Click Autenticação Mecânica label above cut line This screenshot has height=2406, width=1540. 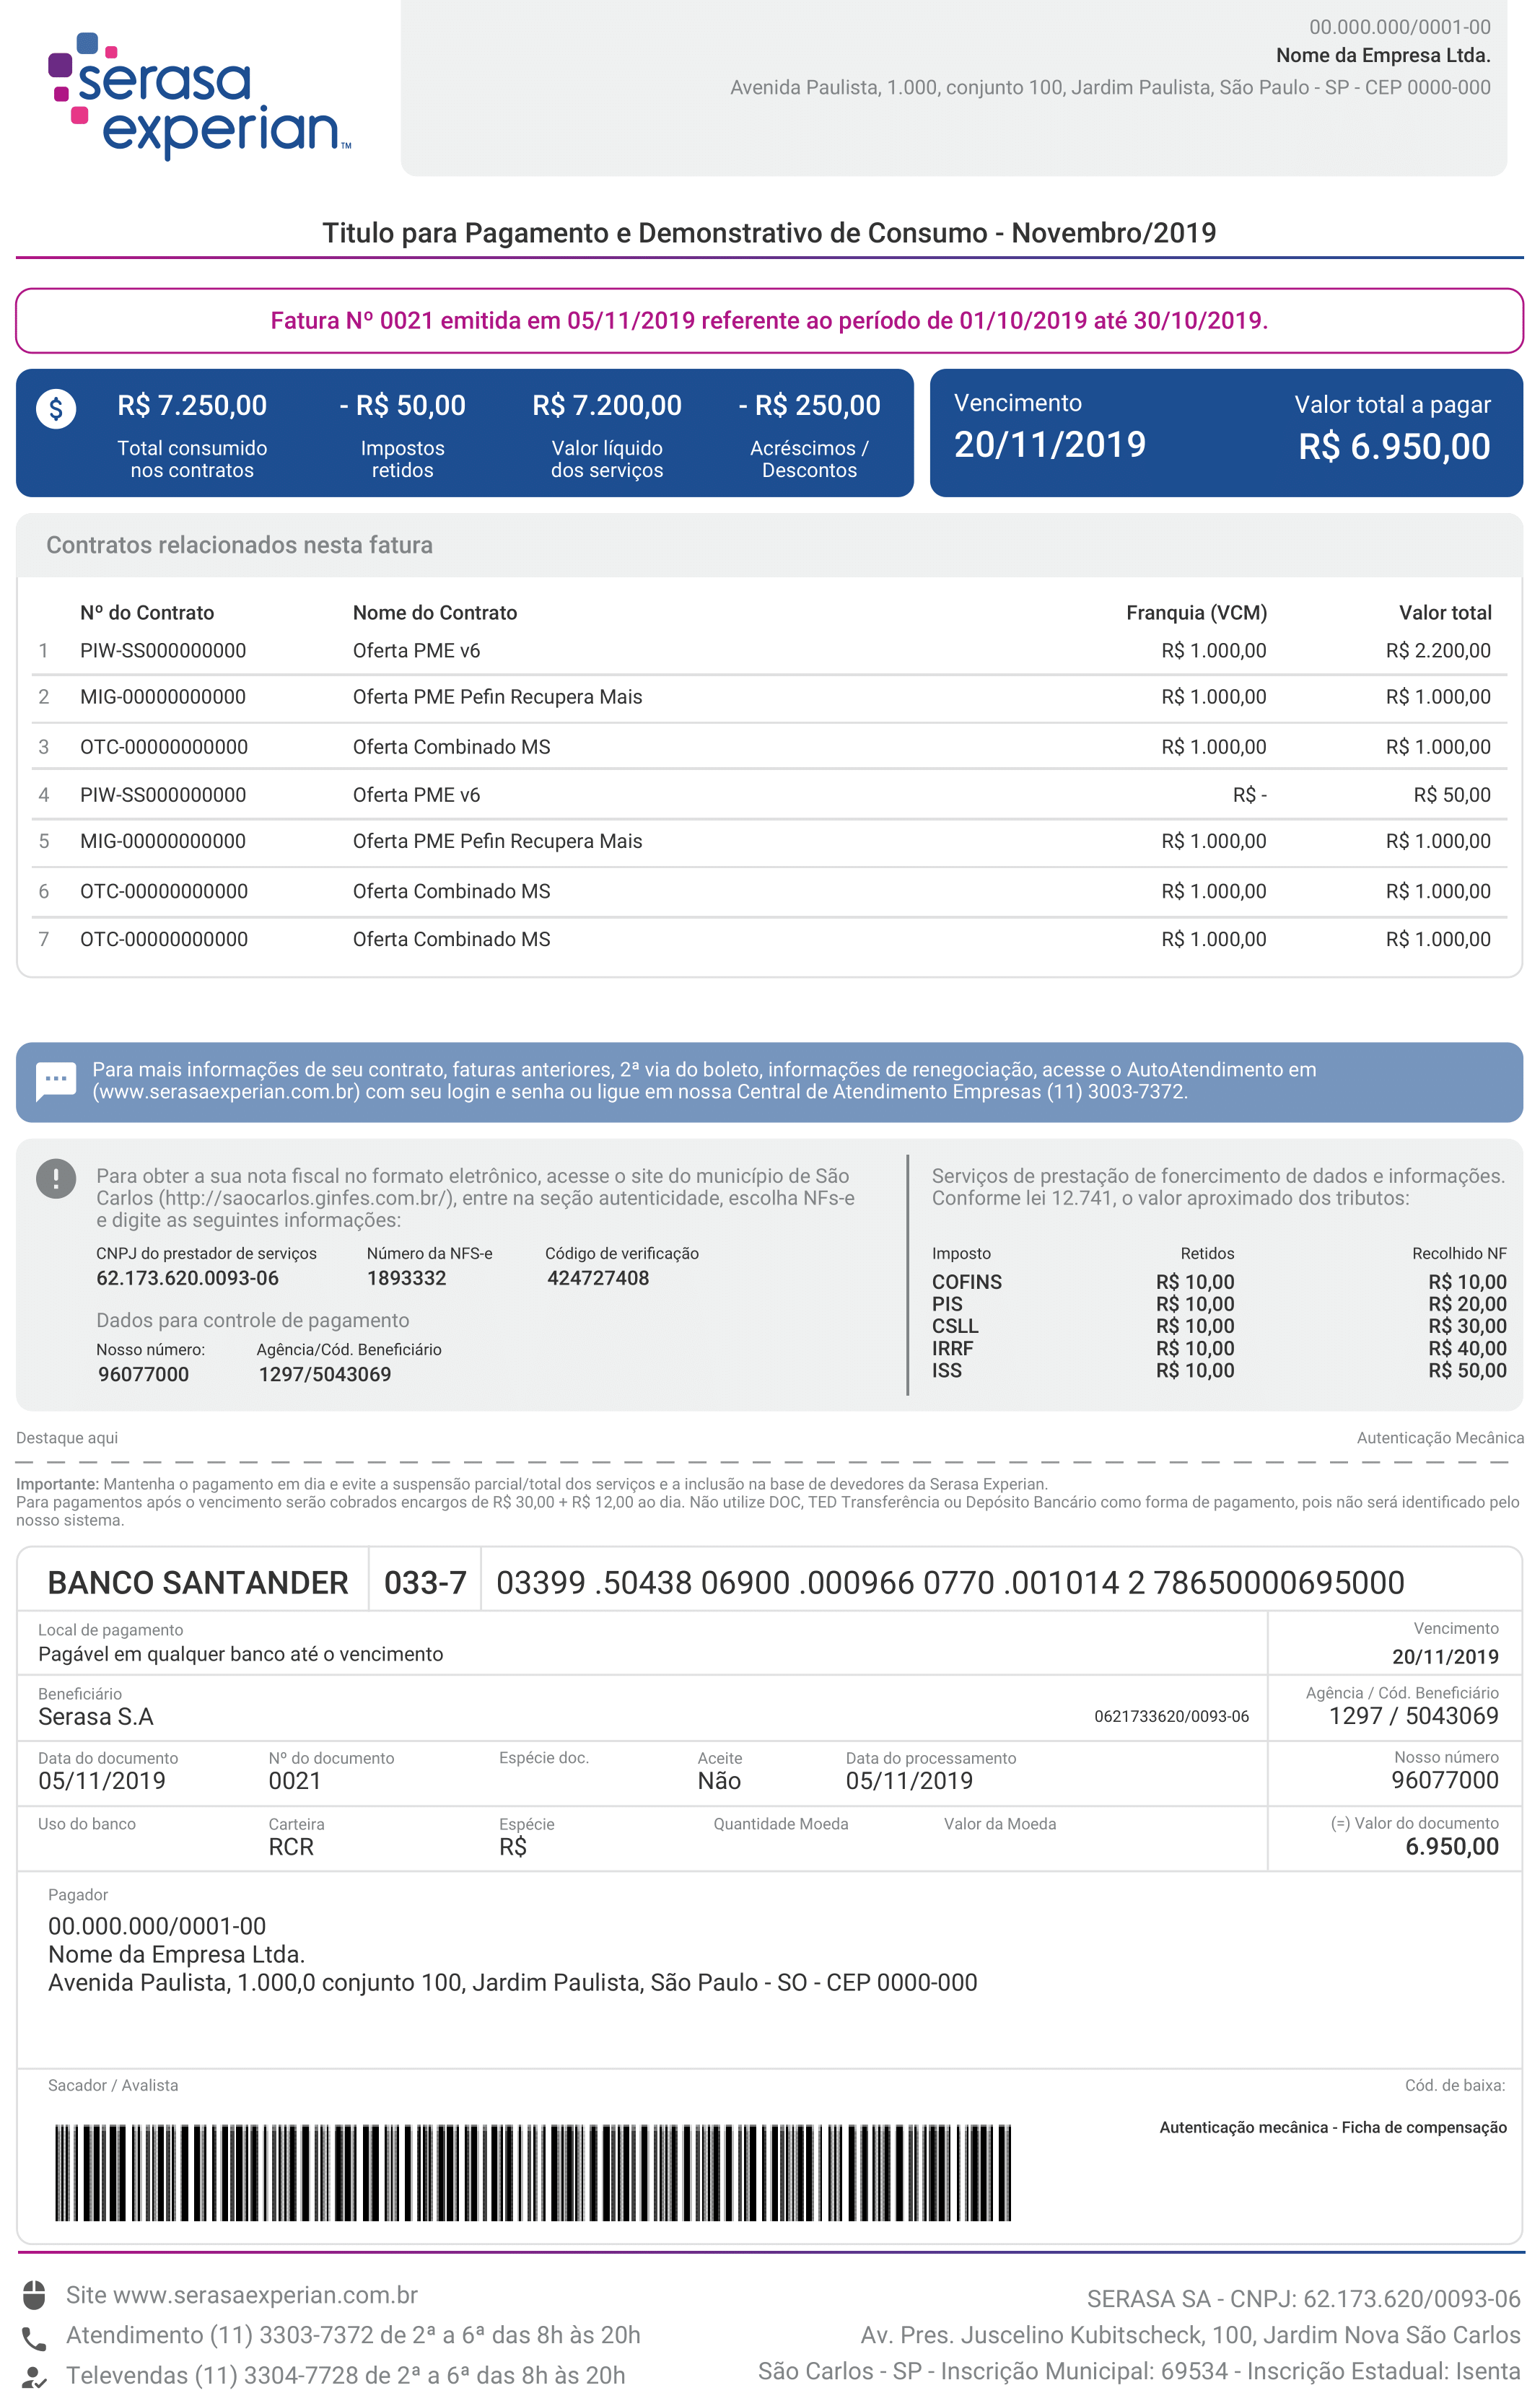(x=1440, y=1438)
